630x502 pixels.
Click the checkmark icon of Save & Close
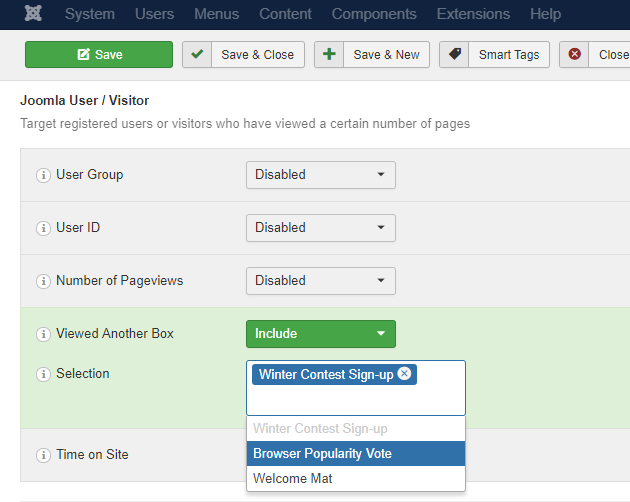pyautogui.click(x=197, y=54)
